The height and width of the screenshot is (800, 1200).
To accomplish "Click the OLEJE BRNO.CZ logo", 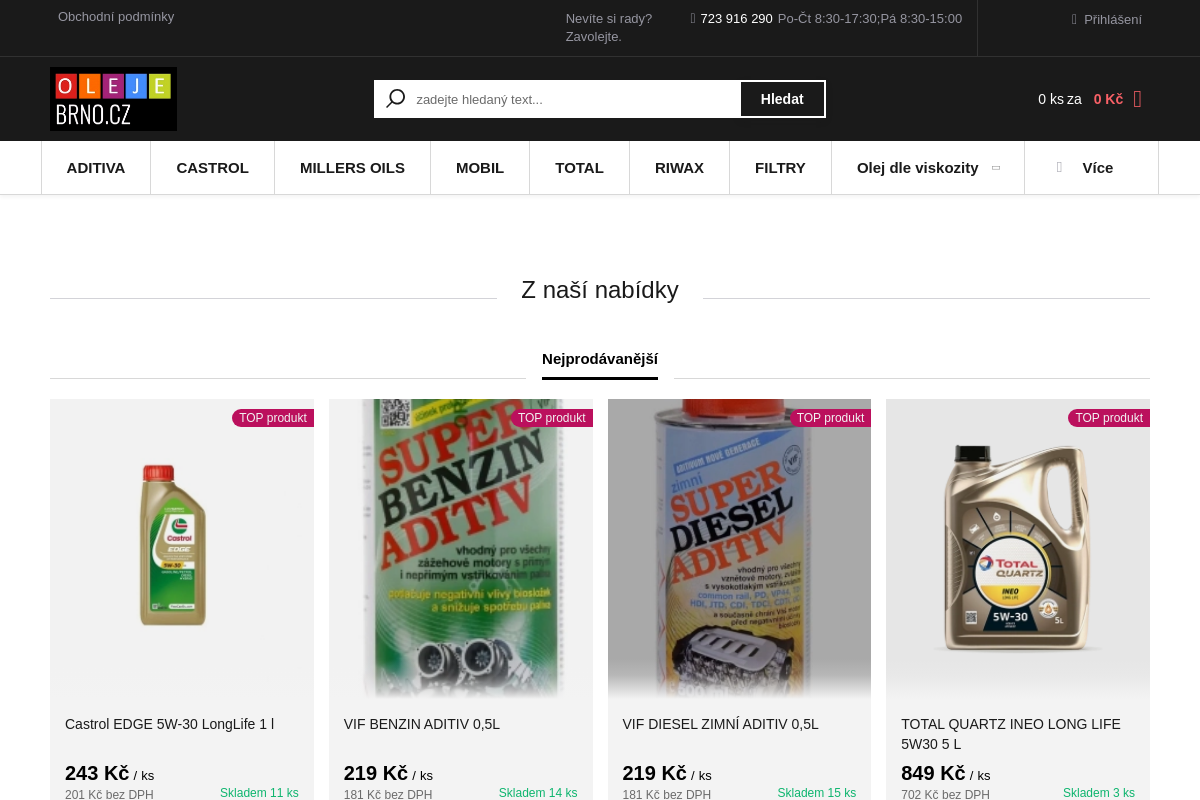I will click(113, 99).
